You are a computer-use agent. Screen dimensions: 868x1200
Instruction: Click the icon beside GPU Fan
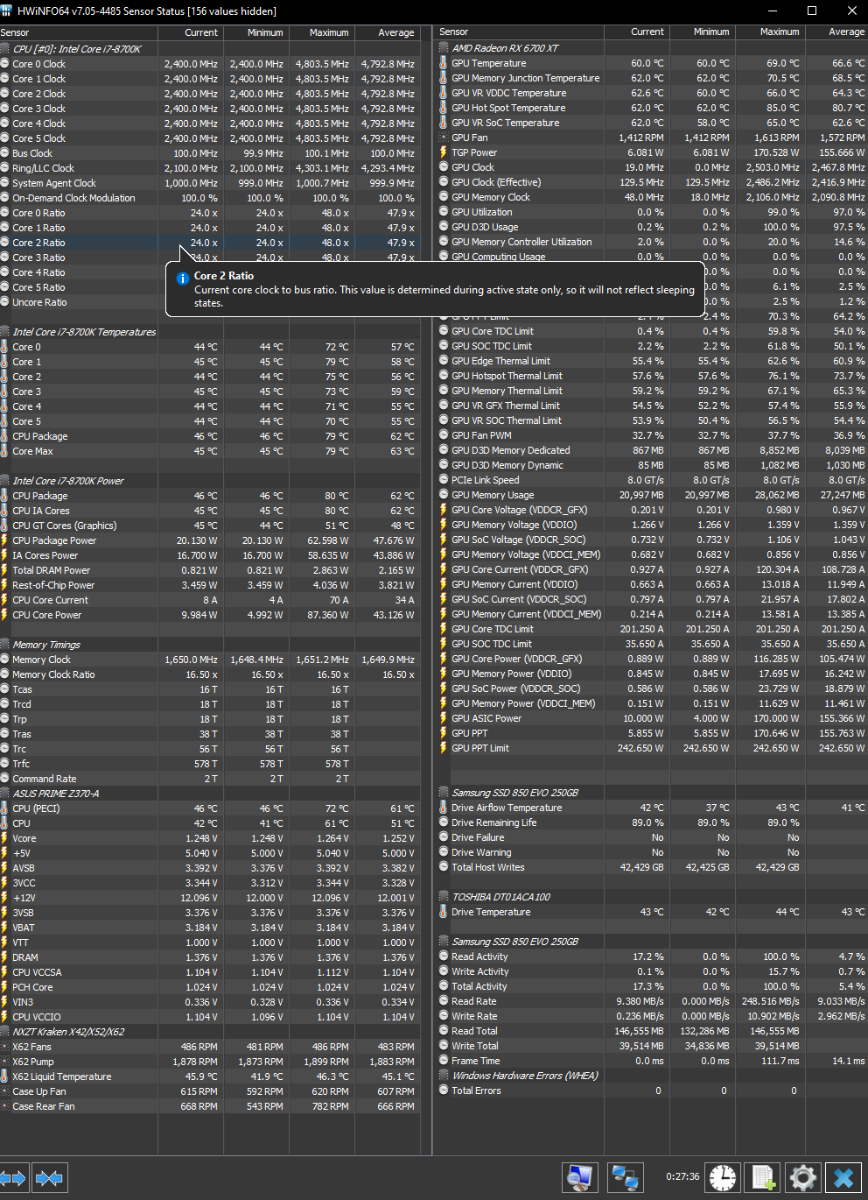tap(443, 137)
